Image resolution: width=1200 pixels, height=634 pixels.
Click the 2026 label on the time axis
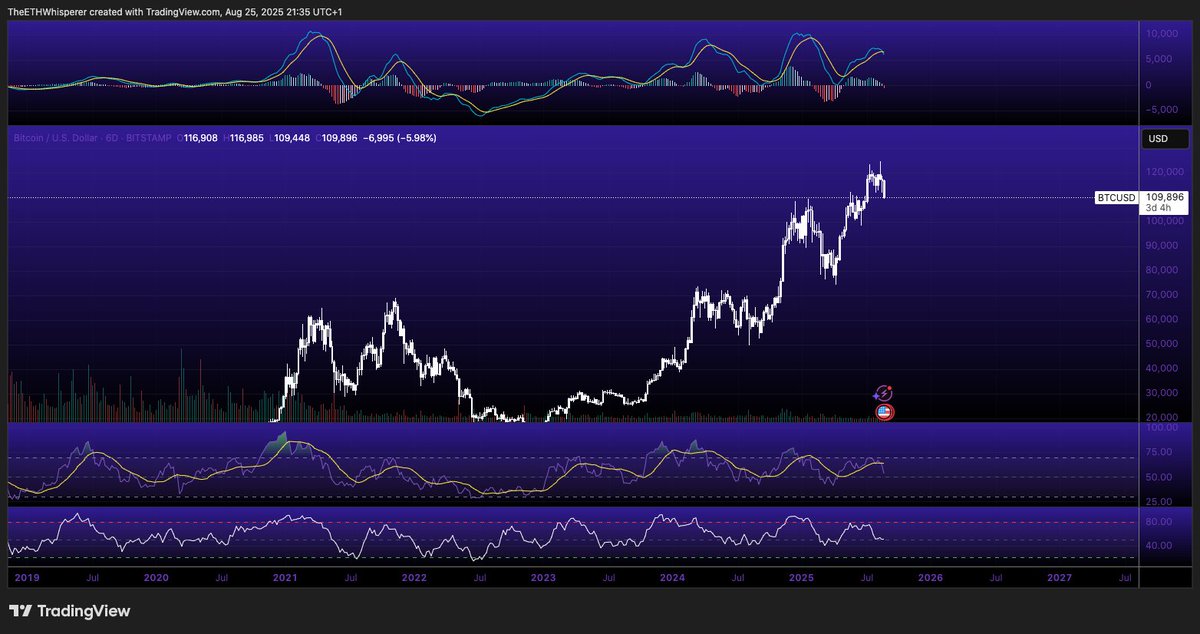click(x=930, y=578)
